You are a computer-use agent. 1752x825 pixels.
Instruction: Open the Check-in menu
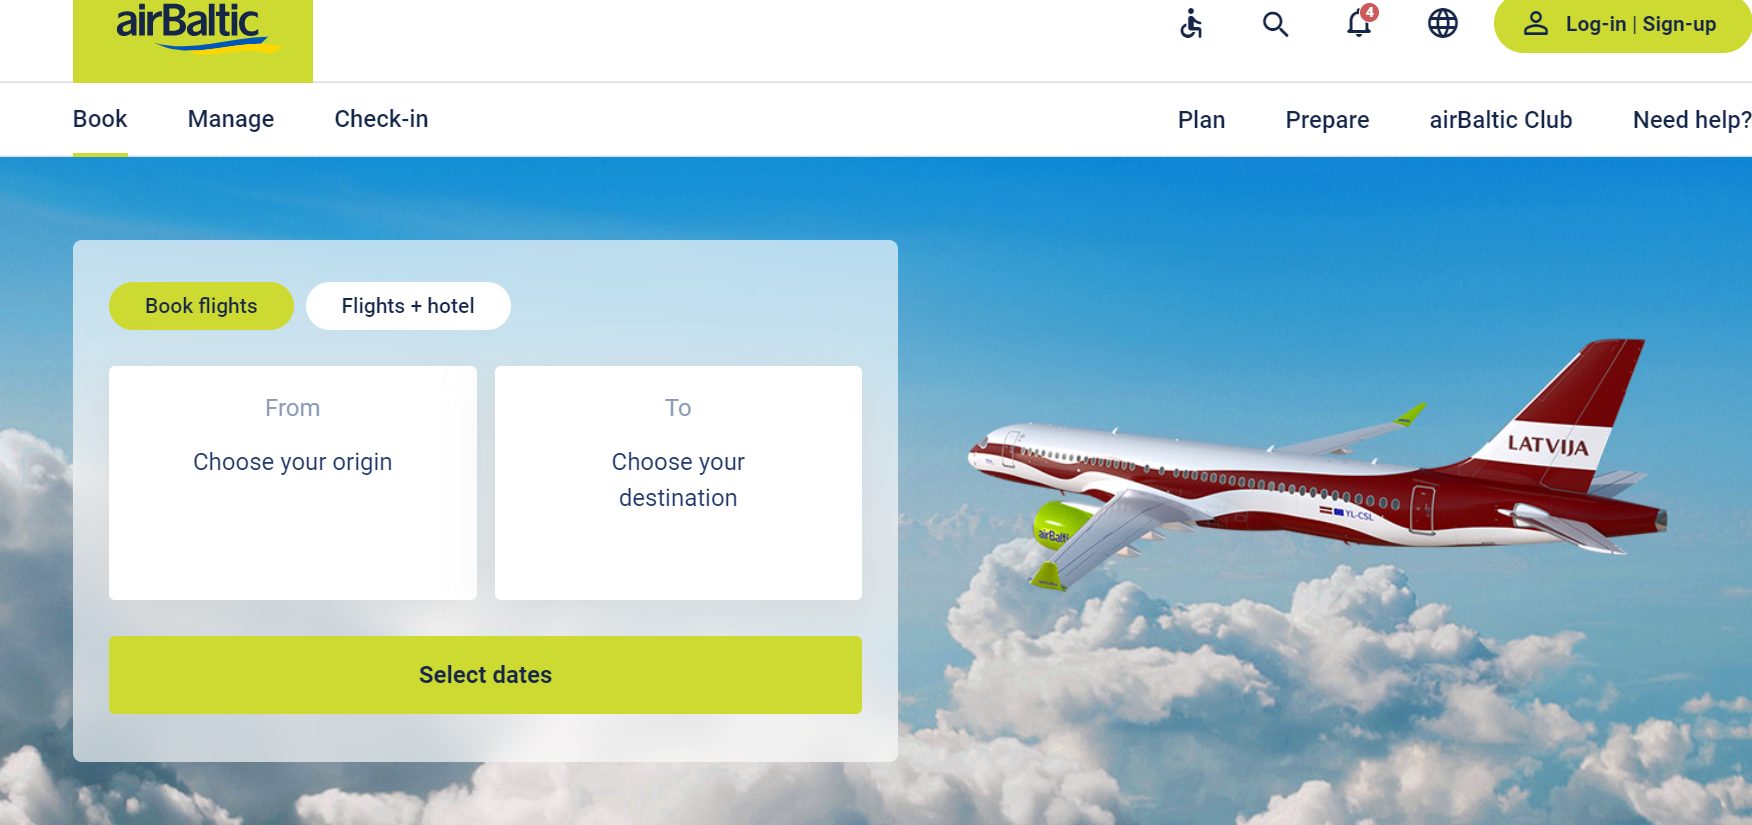pyautogui.click(x=381, y=119)
